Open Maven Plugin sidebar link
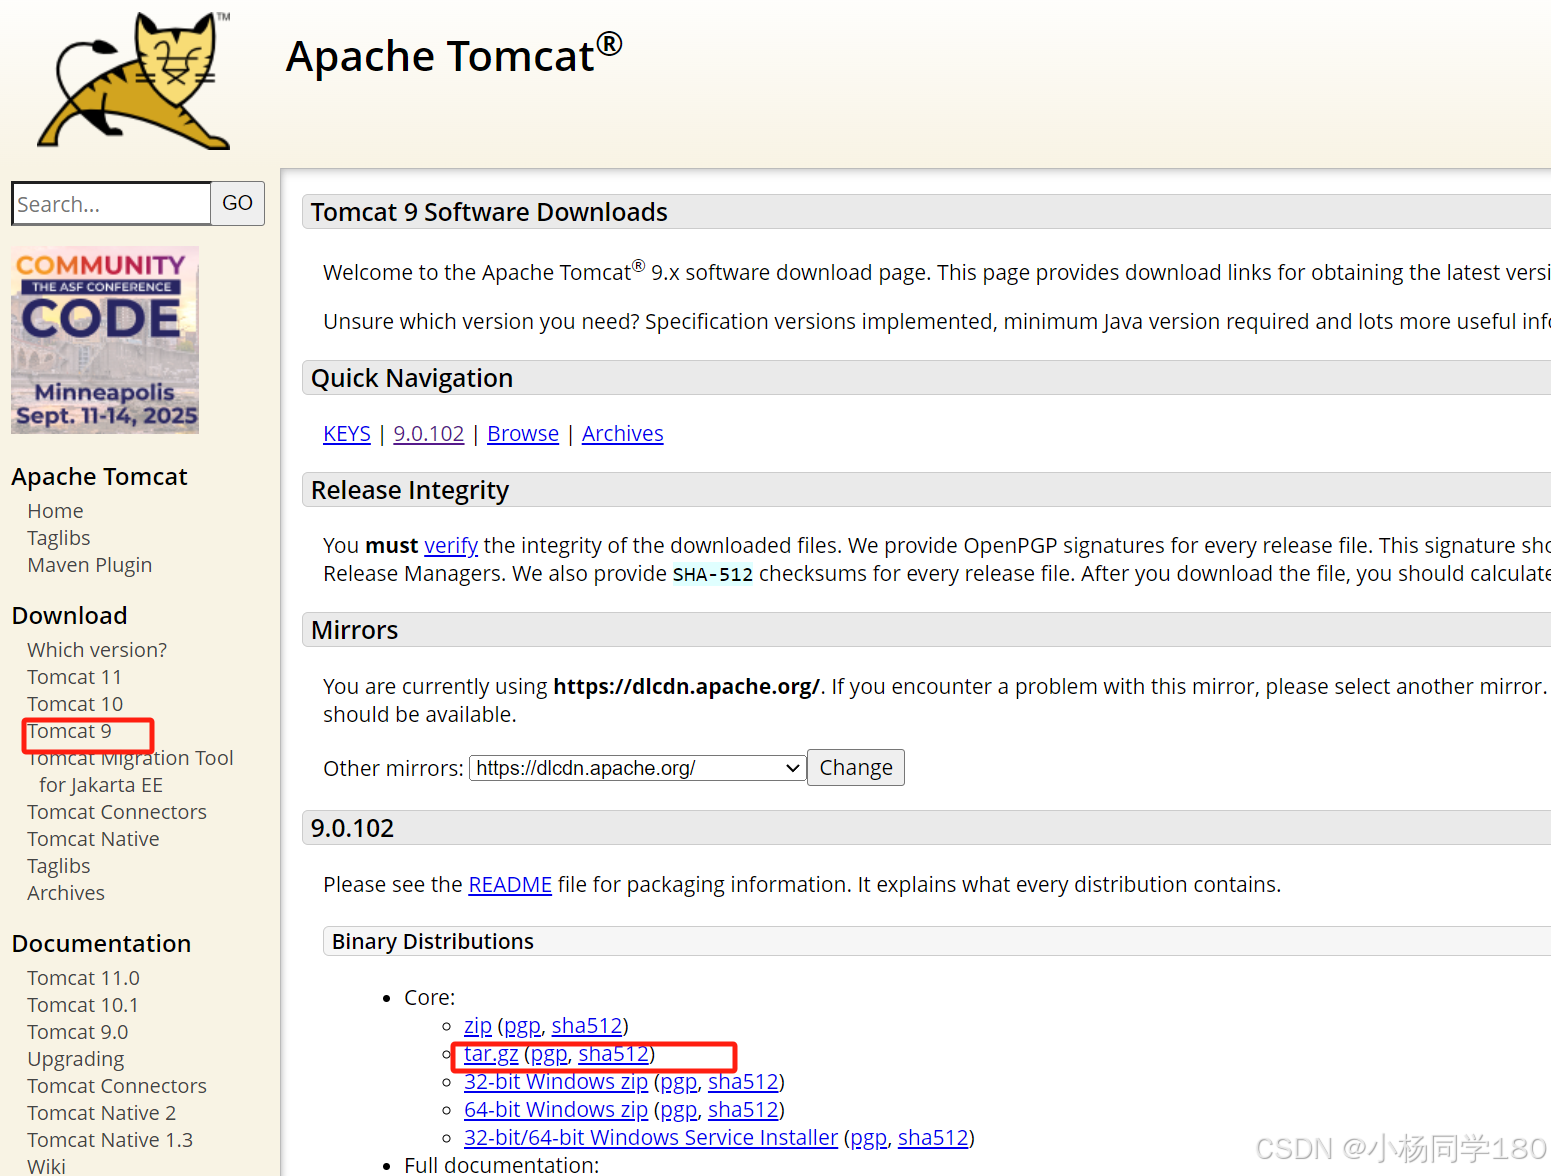 coord(90,565)
